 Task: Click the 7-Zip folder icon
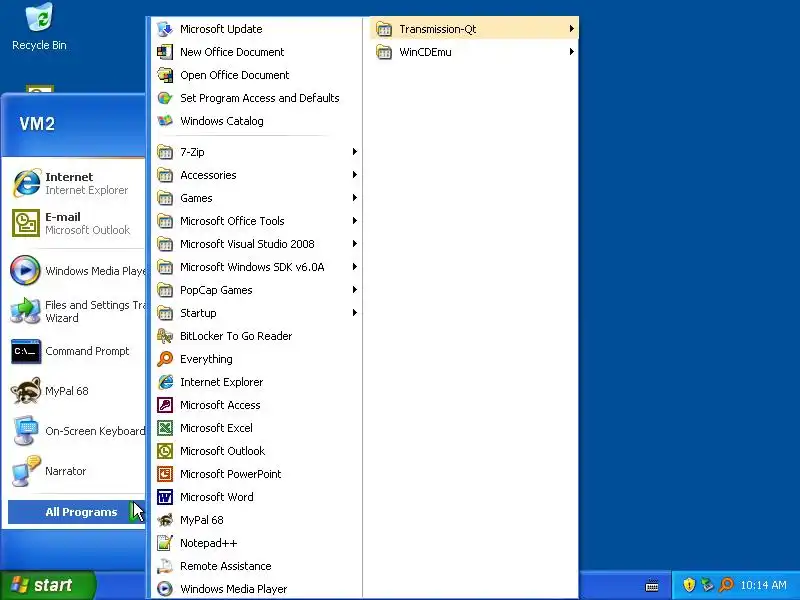click(165, 152)
